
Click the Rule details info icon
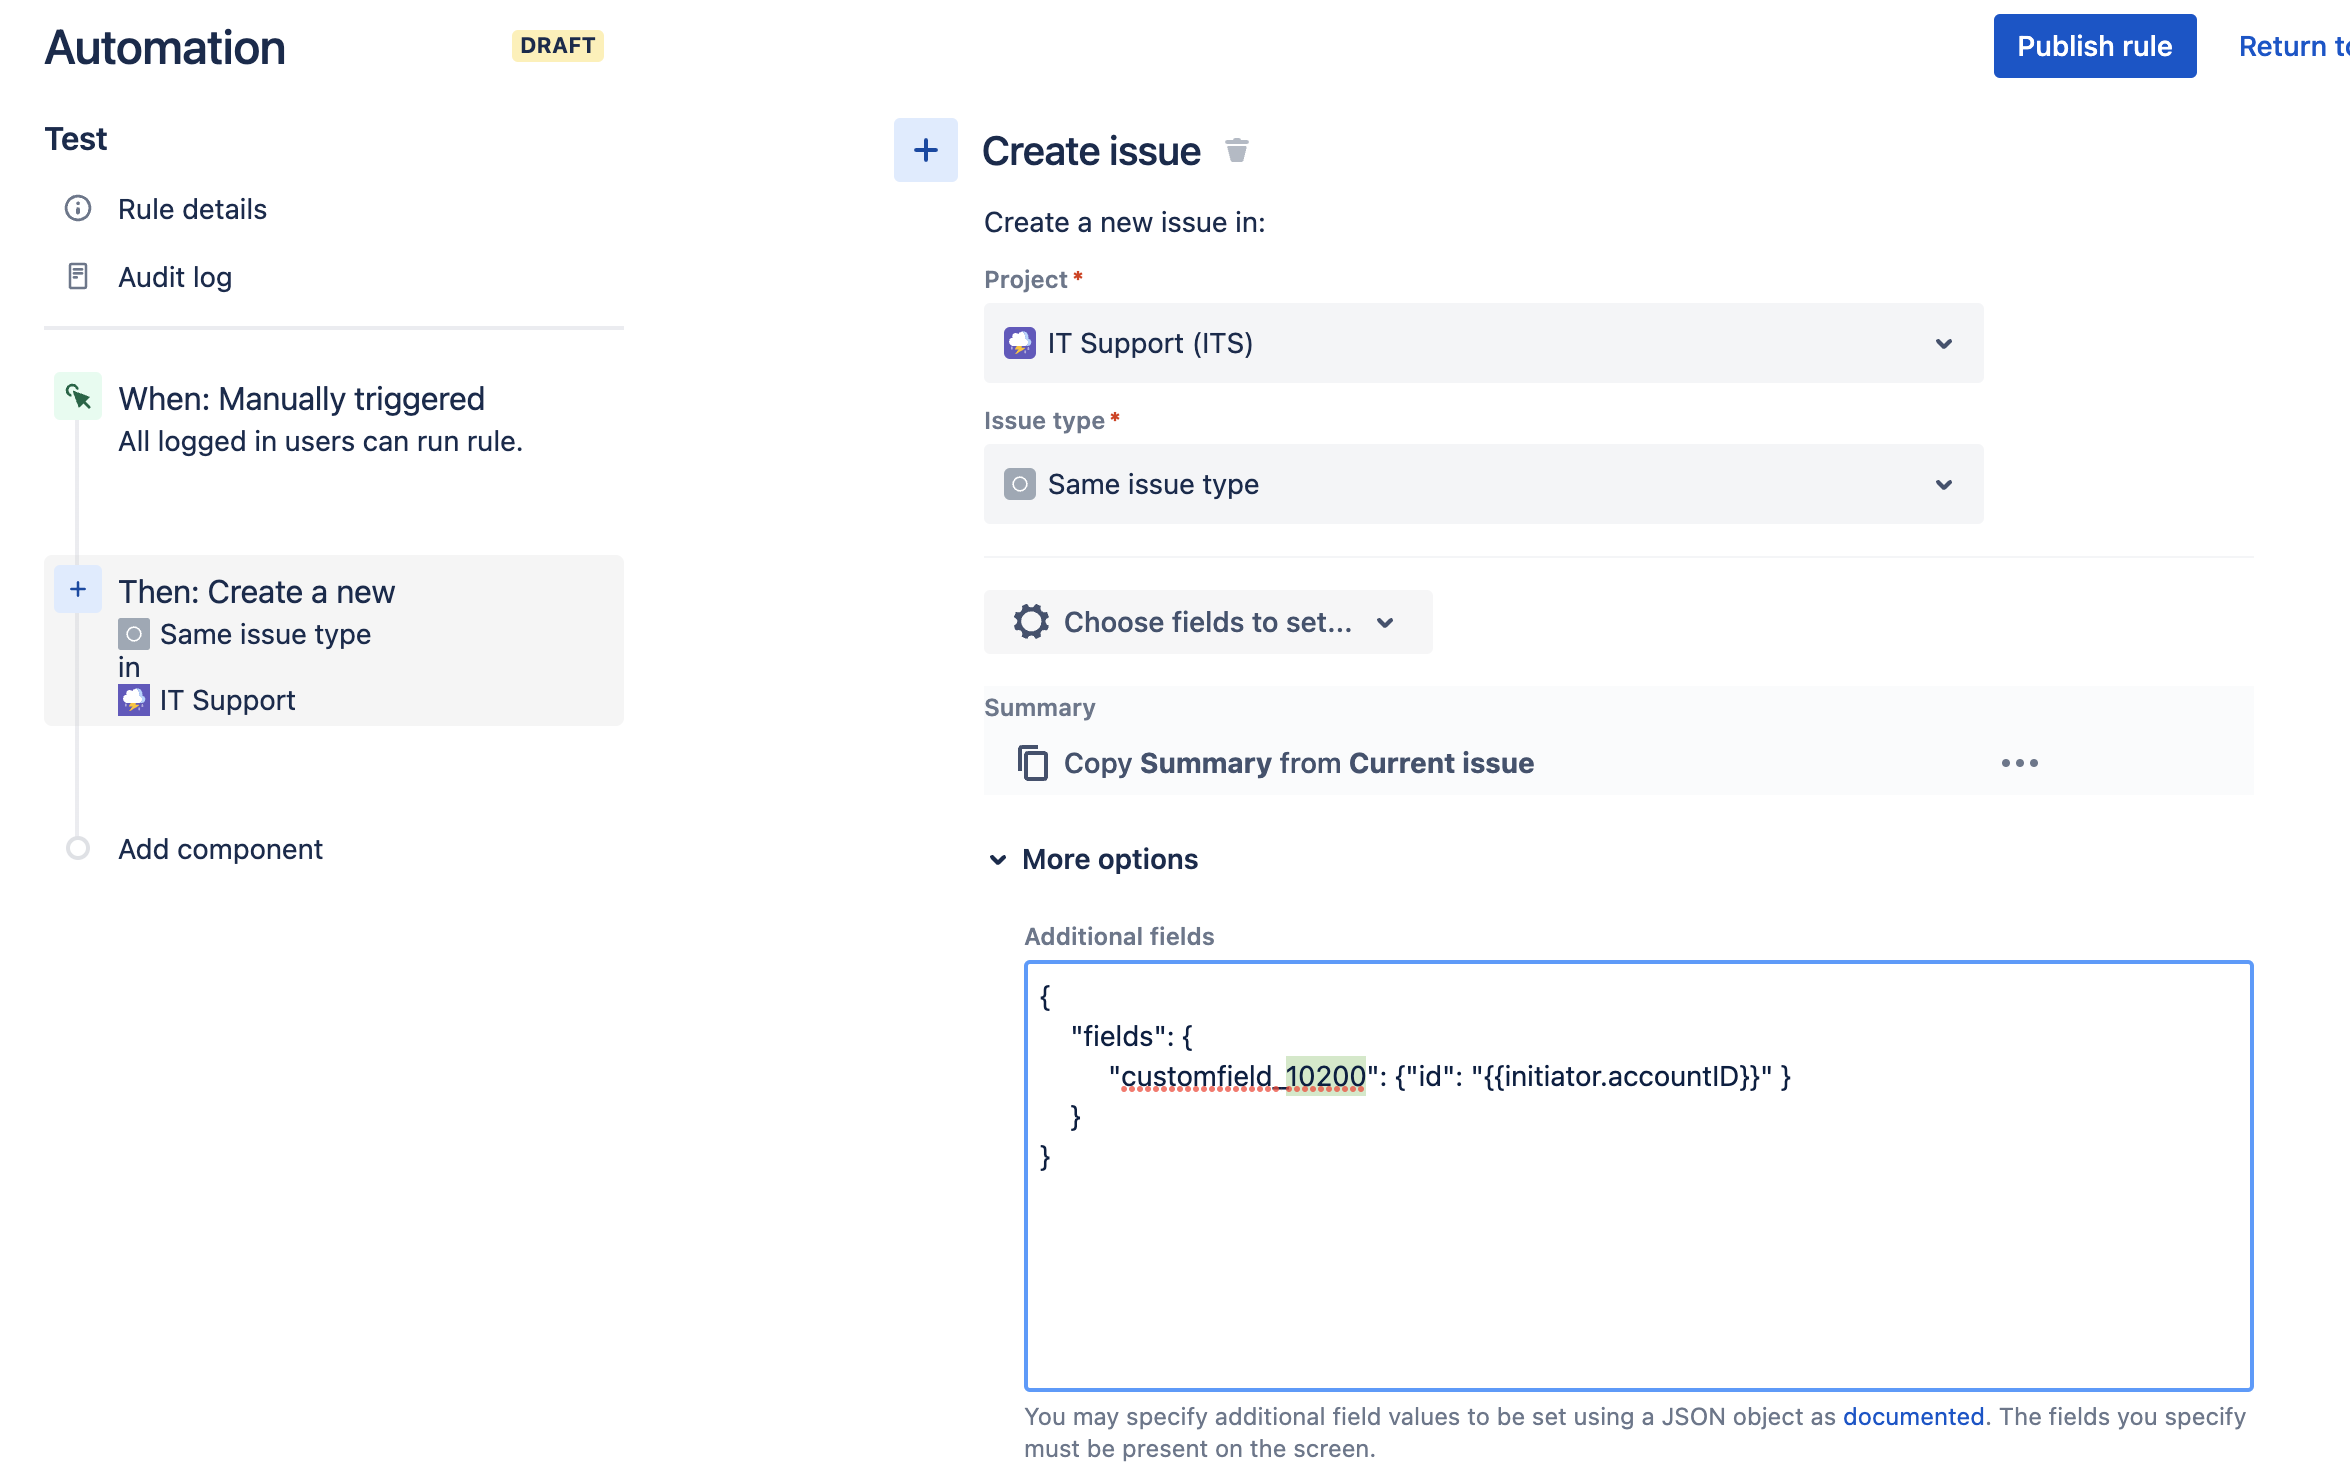[77, 209]
